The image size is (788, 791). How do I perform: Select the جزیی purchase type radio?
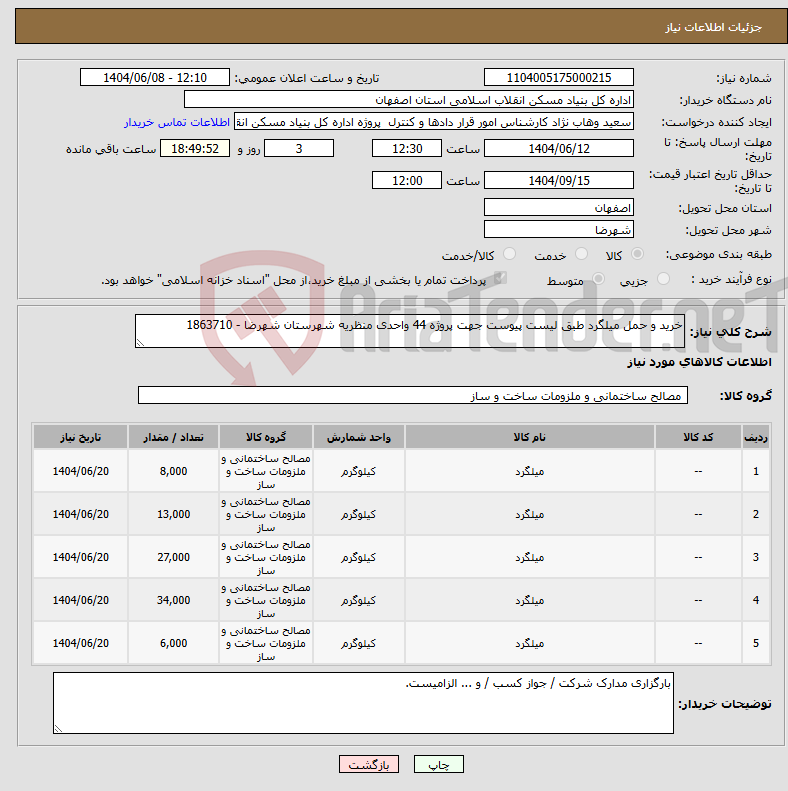pos(663,278)
